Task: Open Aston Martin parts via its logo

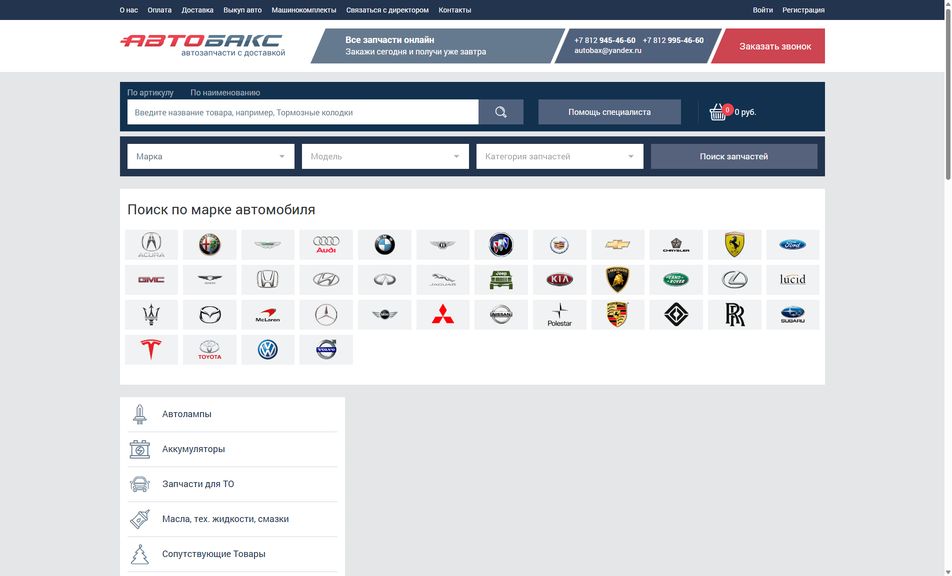Action: point(268,245)
